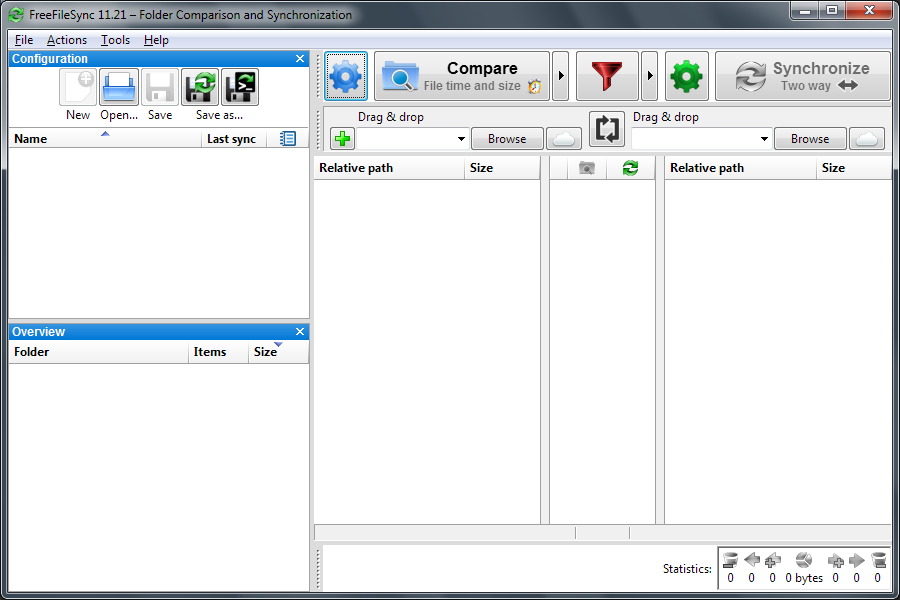Sort overview by Size column
900x600 pixels.
click(x=278, y=352)
